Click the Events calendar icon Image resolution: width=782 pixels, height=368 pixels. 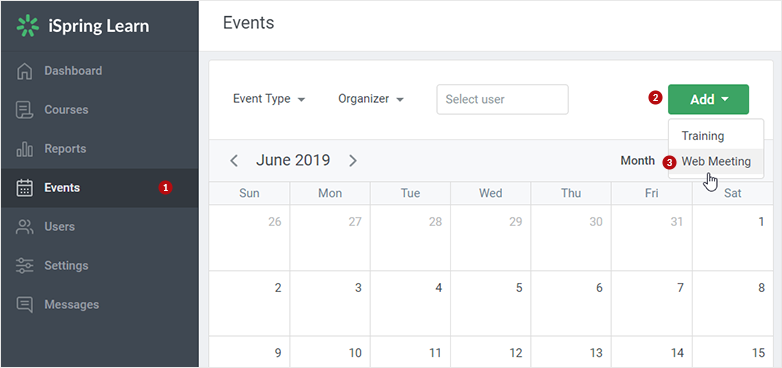tap(24, 188)
